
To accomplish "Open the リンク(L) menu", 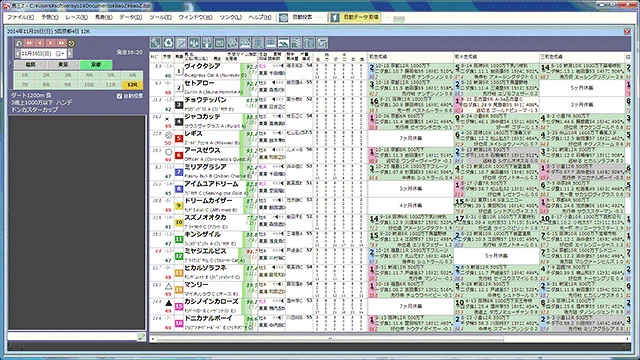I will point(230,17).
